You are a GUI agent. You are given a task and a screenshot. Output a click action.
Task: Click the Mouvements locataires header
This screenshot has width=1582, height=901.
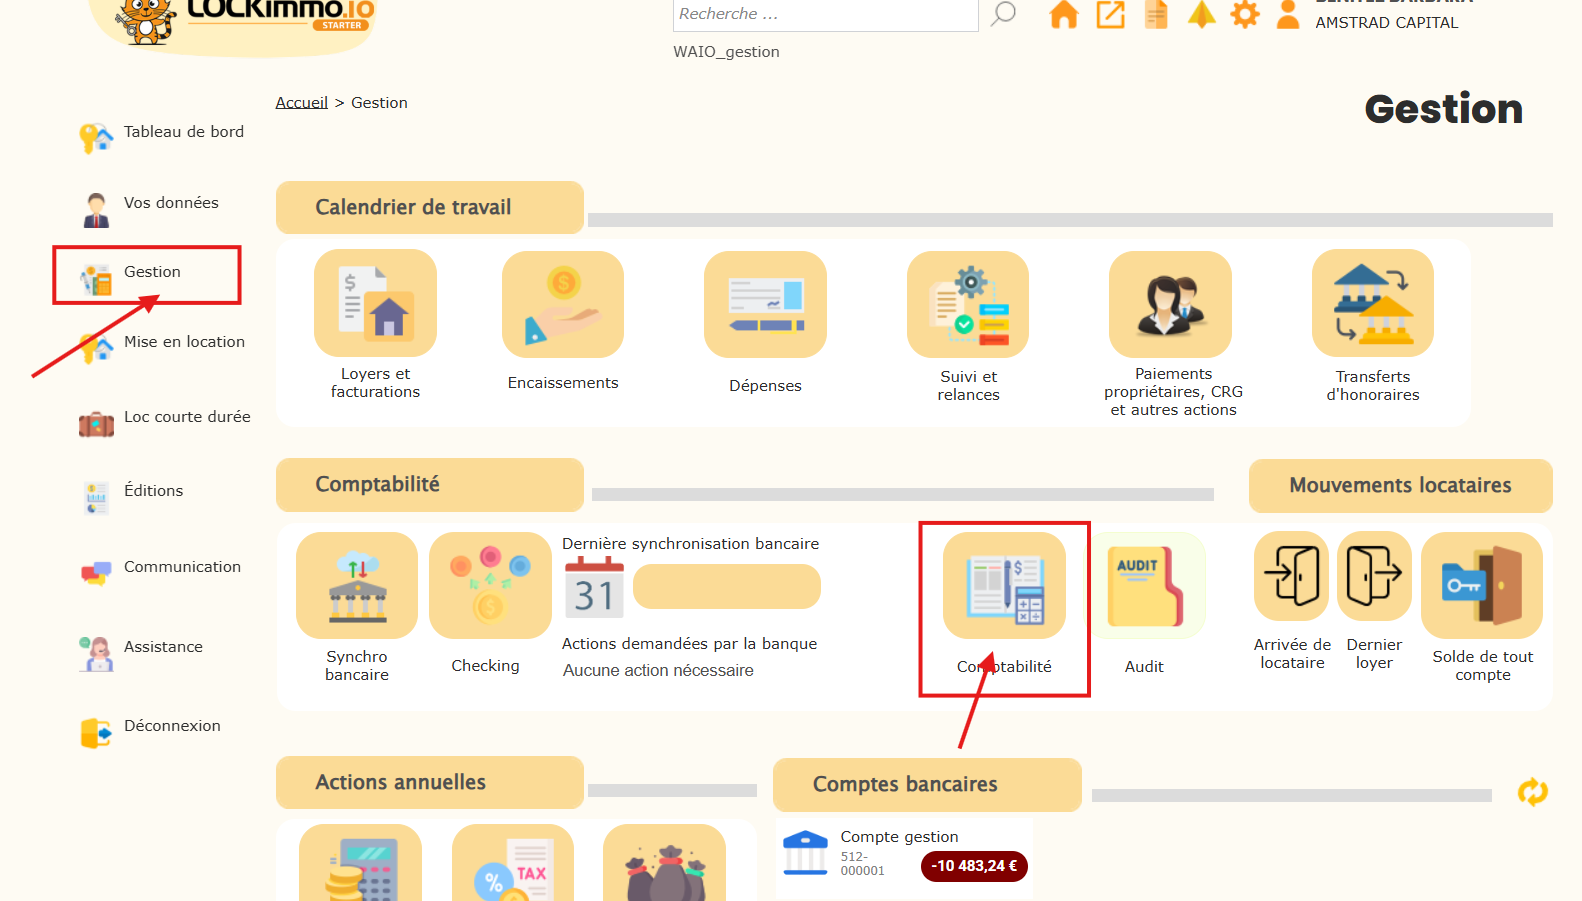click(1400, 485)
